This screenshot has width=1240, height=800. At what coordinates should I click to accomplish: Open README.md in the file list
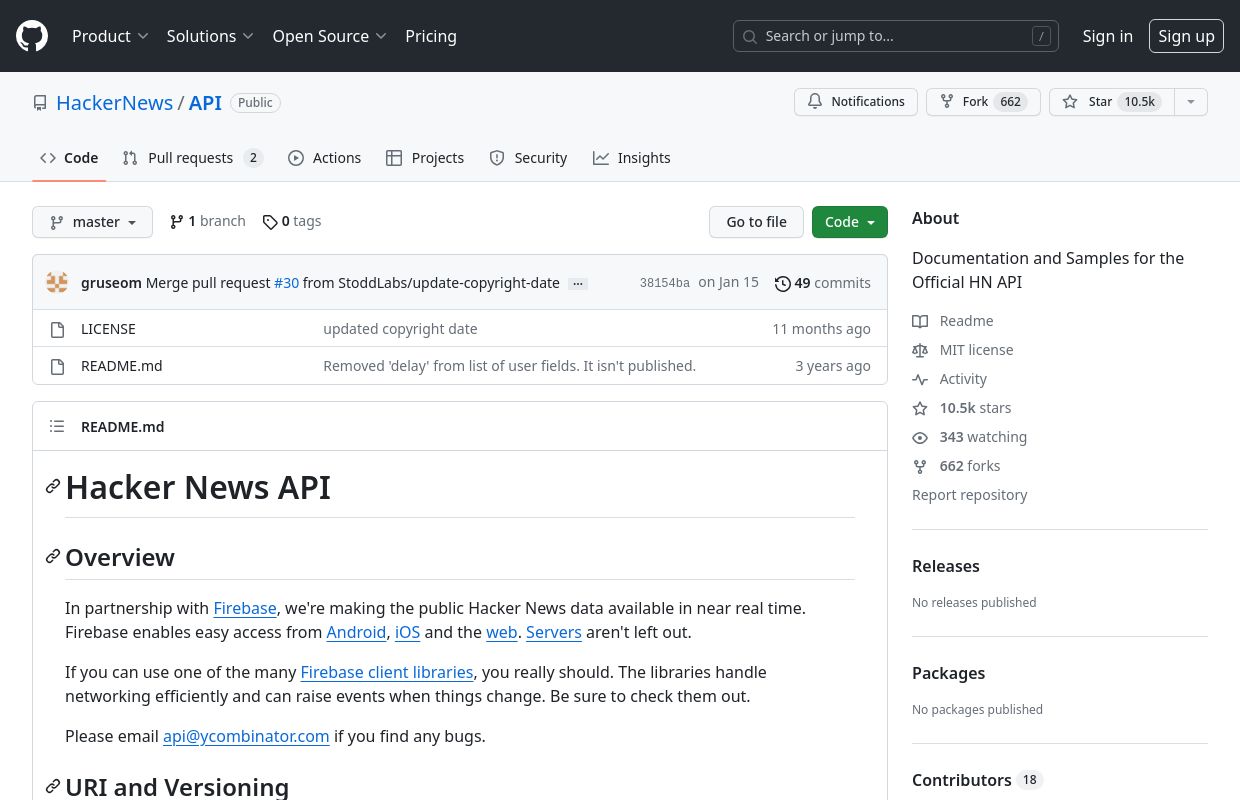[x=121, y=366]
